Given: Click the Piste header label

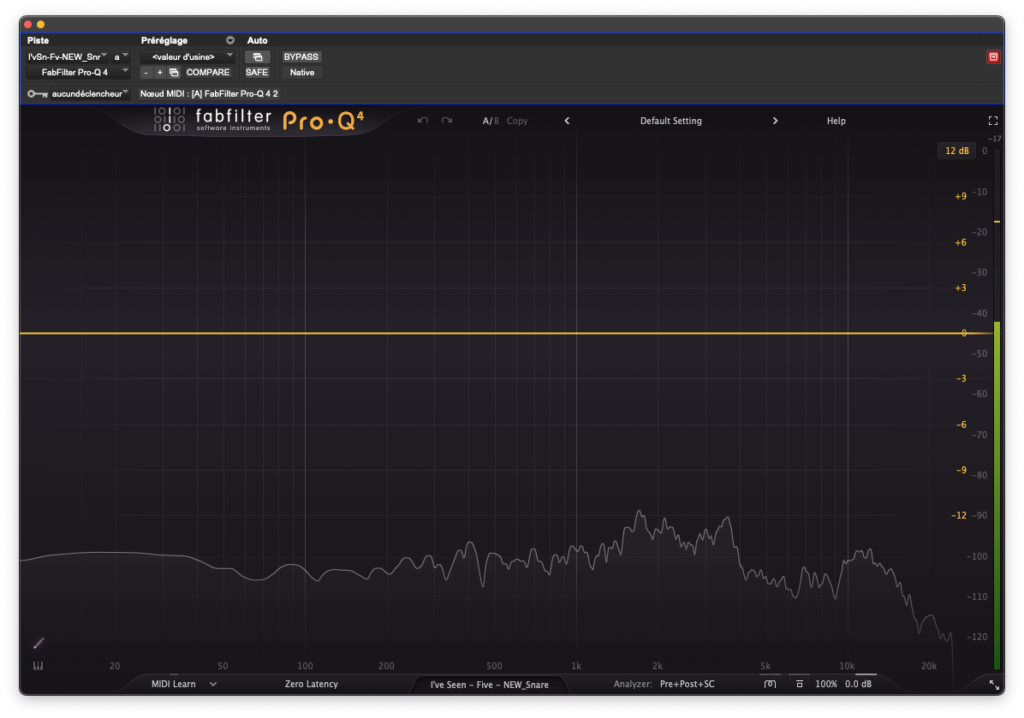Looking at the screenshot, I should [38, 41].
